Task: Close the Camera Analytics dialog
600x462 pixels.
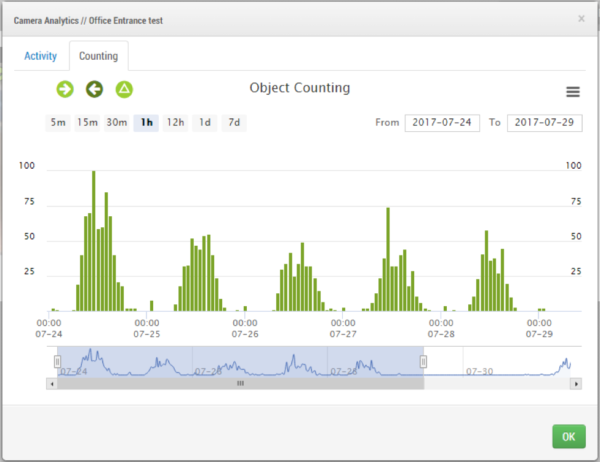Action: pos(582,18)
